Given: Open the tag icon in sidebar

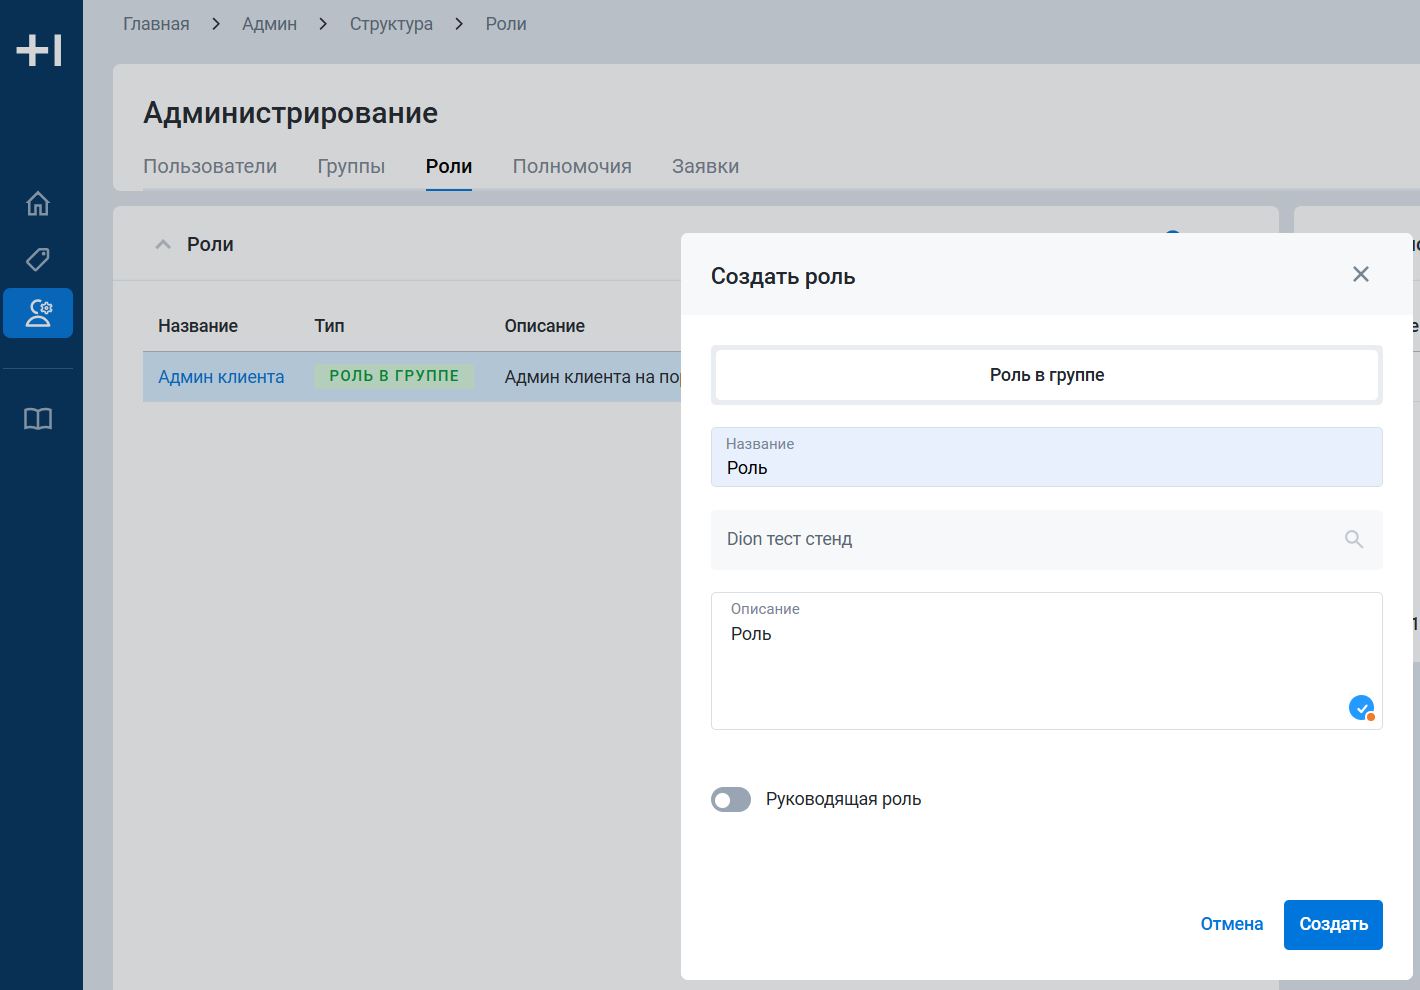Looking at the screenshot, I should pos(38,260).
